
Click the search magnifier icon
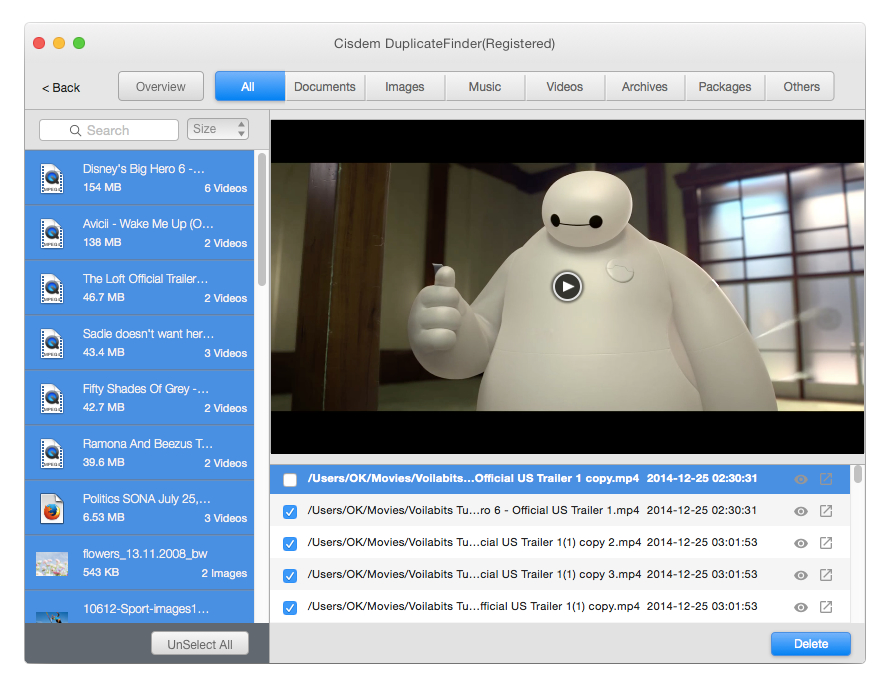pos(75,131)
